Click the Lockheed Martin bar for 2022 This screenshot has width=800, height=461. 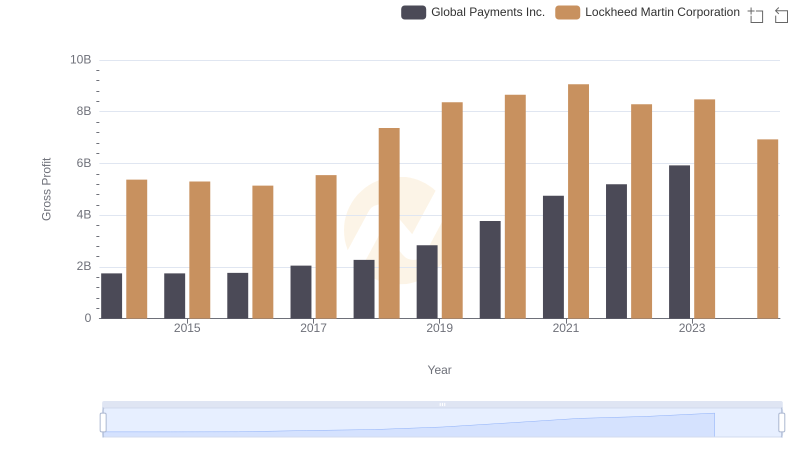[x=641, y=212]
